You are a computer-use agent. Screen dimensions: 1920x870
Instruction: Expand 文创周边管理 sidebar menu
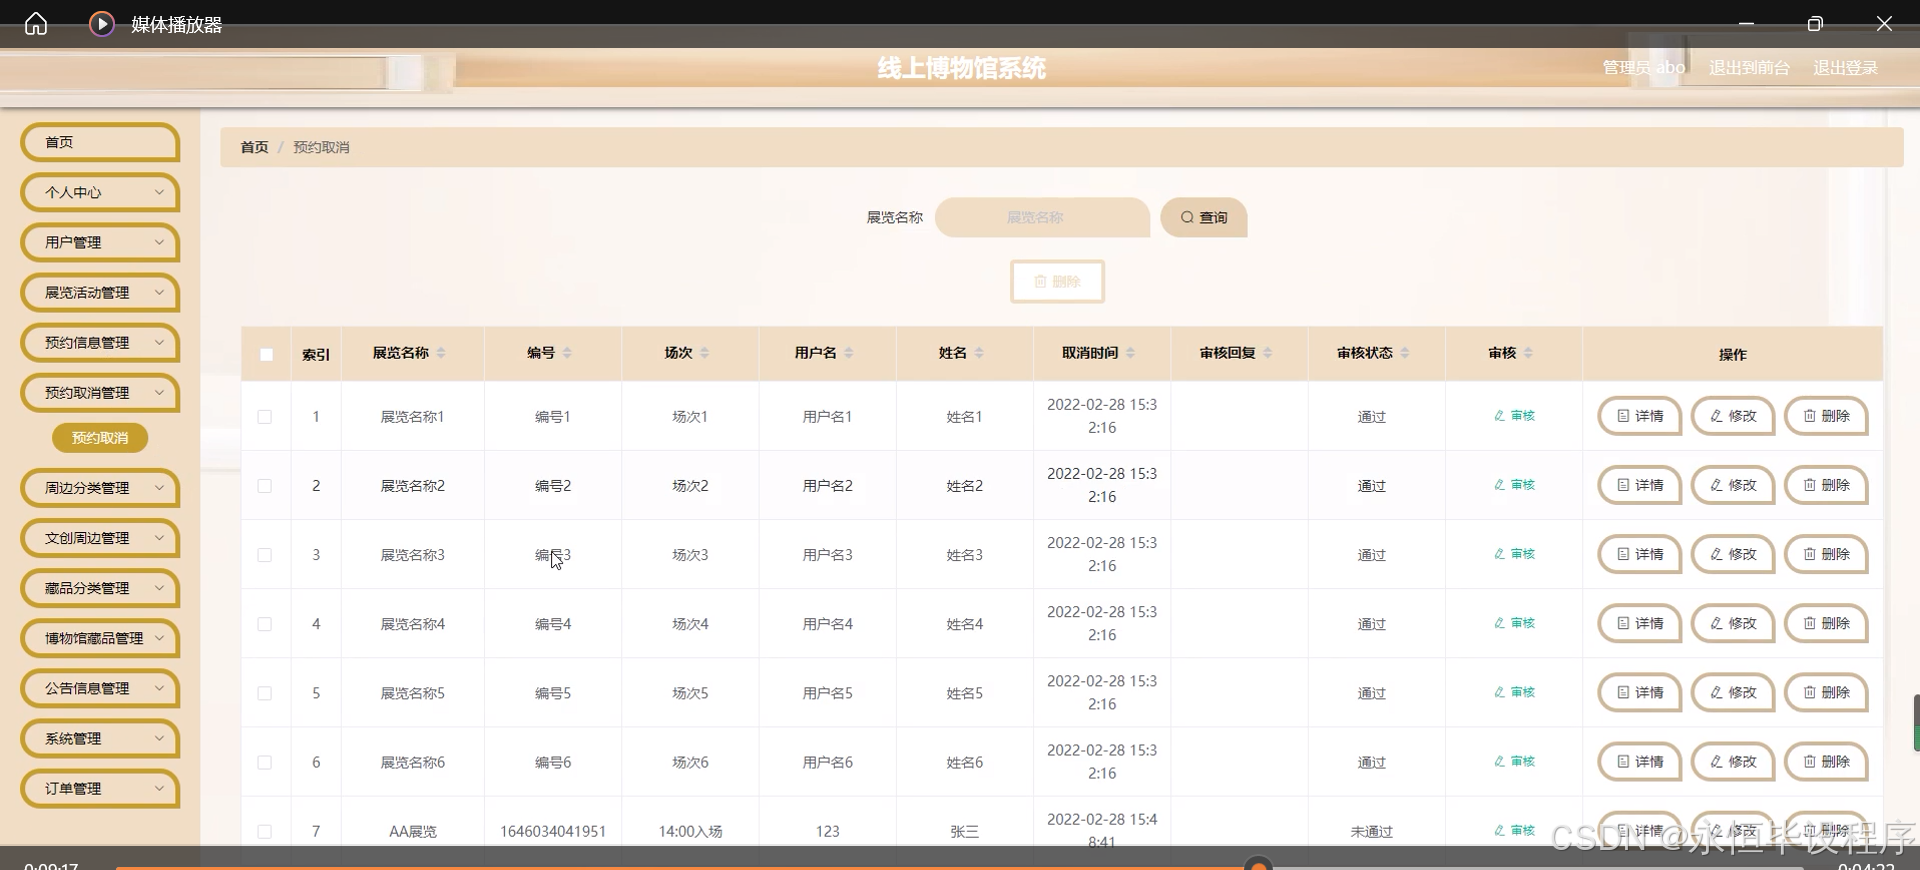[100, 538]
